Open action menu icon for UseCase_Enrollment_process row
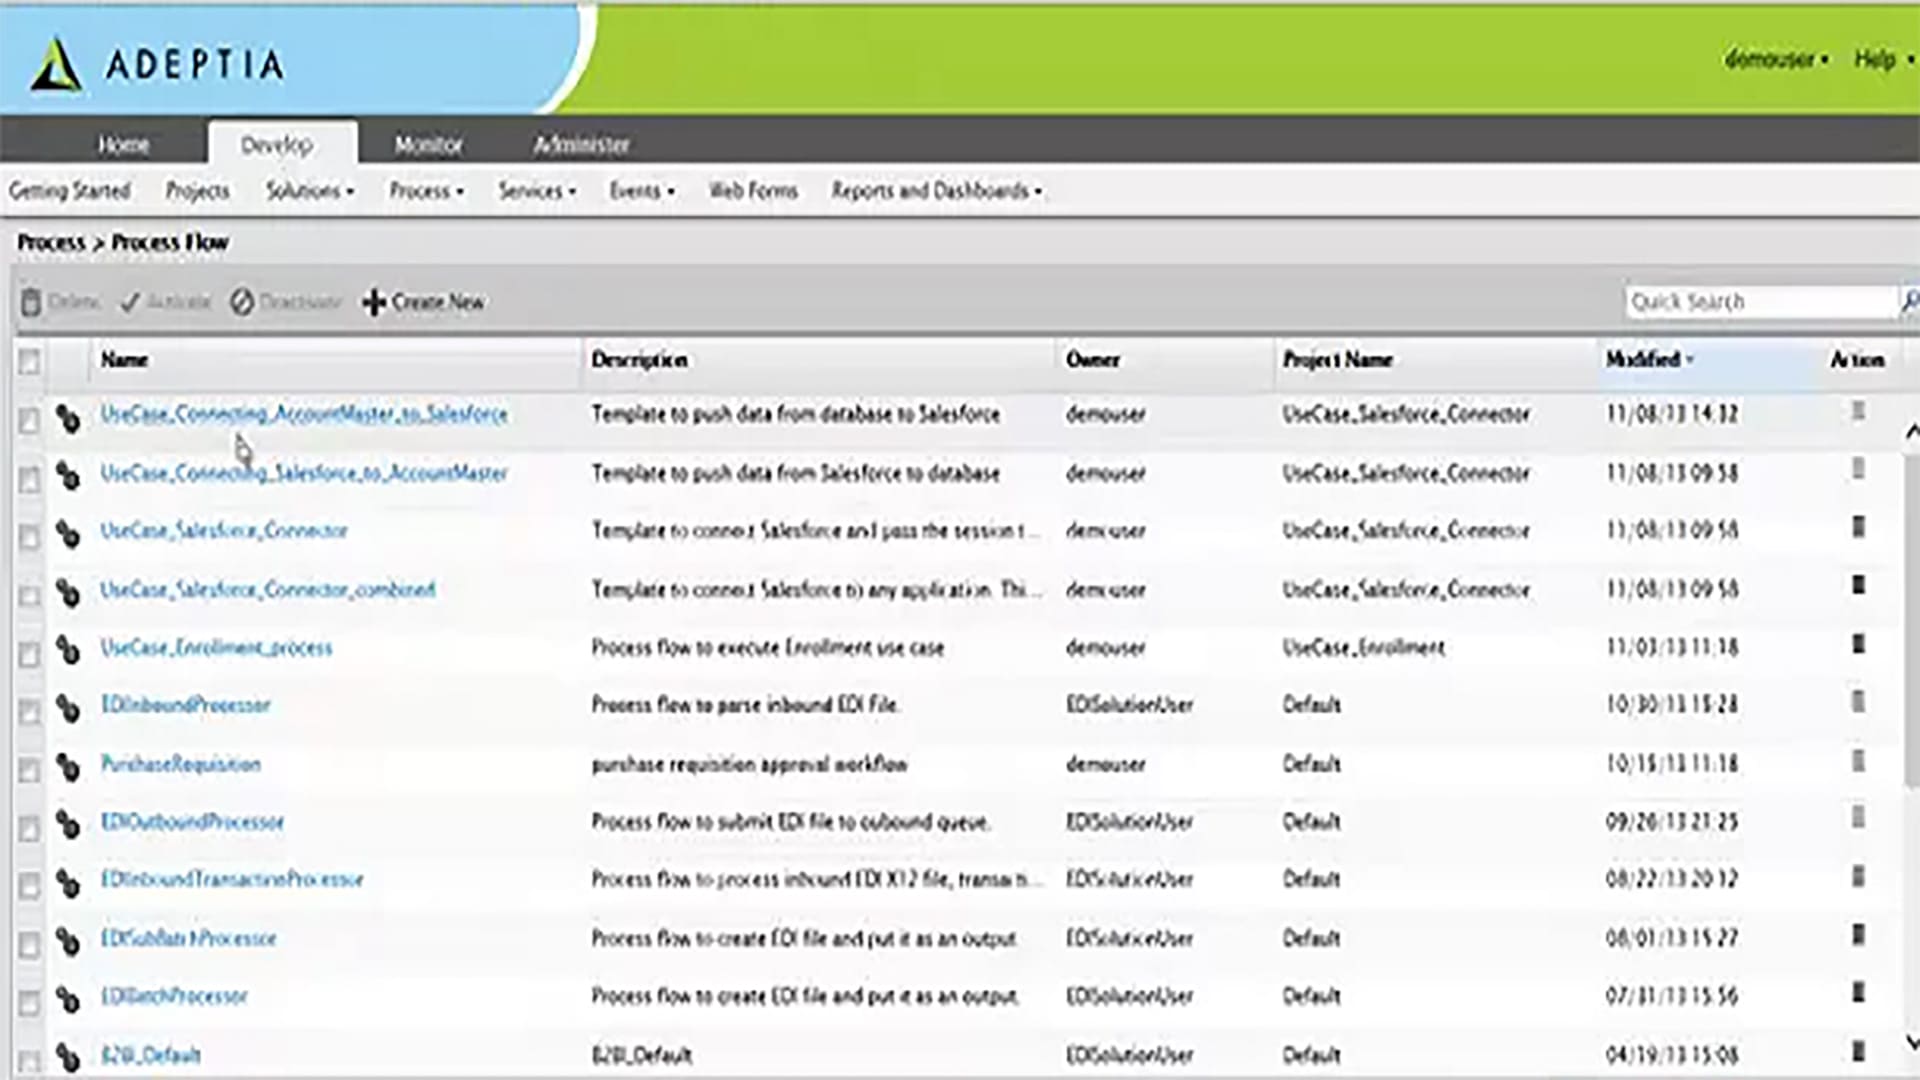 click(1858, 644)
